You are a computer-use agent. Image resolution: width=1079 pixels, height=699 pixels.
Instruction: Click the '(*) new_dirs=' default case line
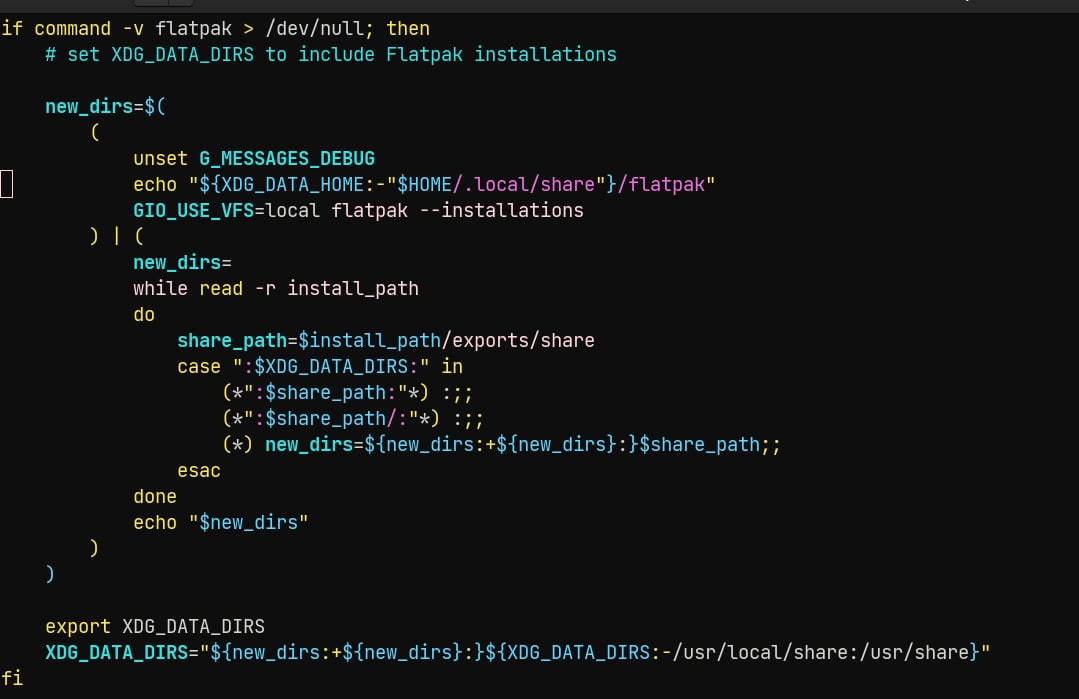(x=502, y=444)
